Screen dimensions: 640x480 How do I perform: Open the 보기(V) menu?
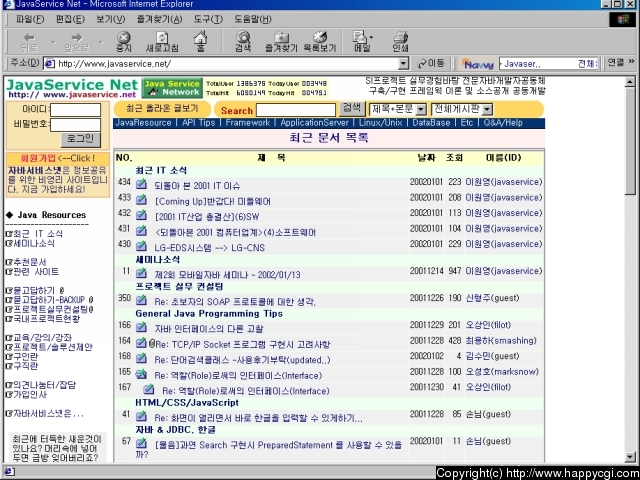pyautogui.click(x=110, y=19)
